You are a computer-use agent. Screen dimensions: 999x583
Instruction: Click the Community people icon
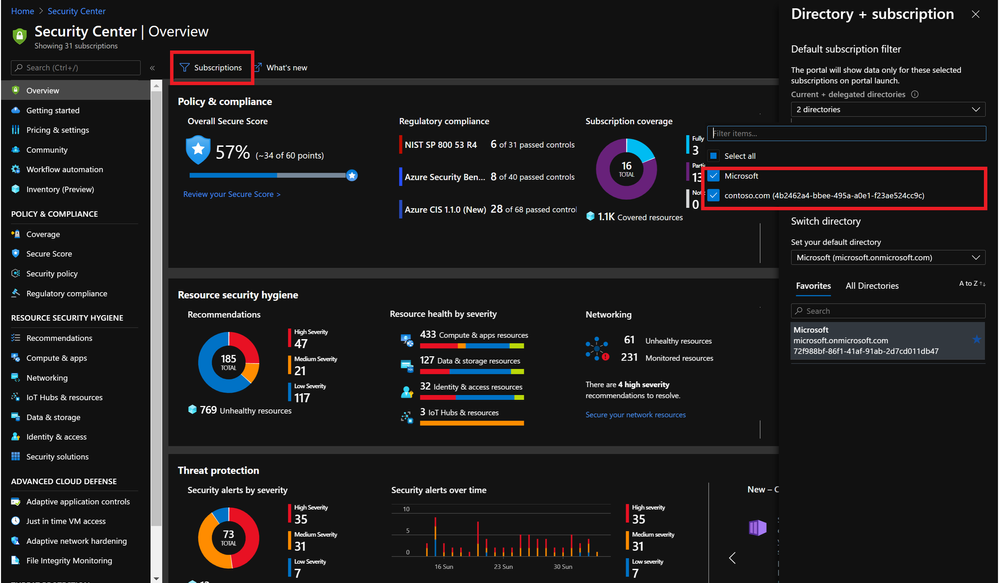coord(16,150)
